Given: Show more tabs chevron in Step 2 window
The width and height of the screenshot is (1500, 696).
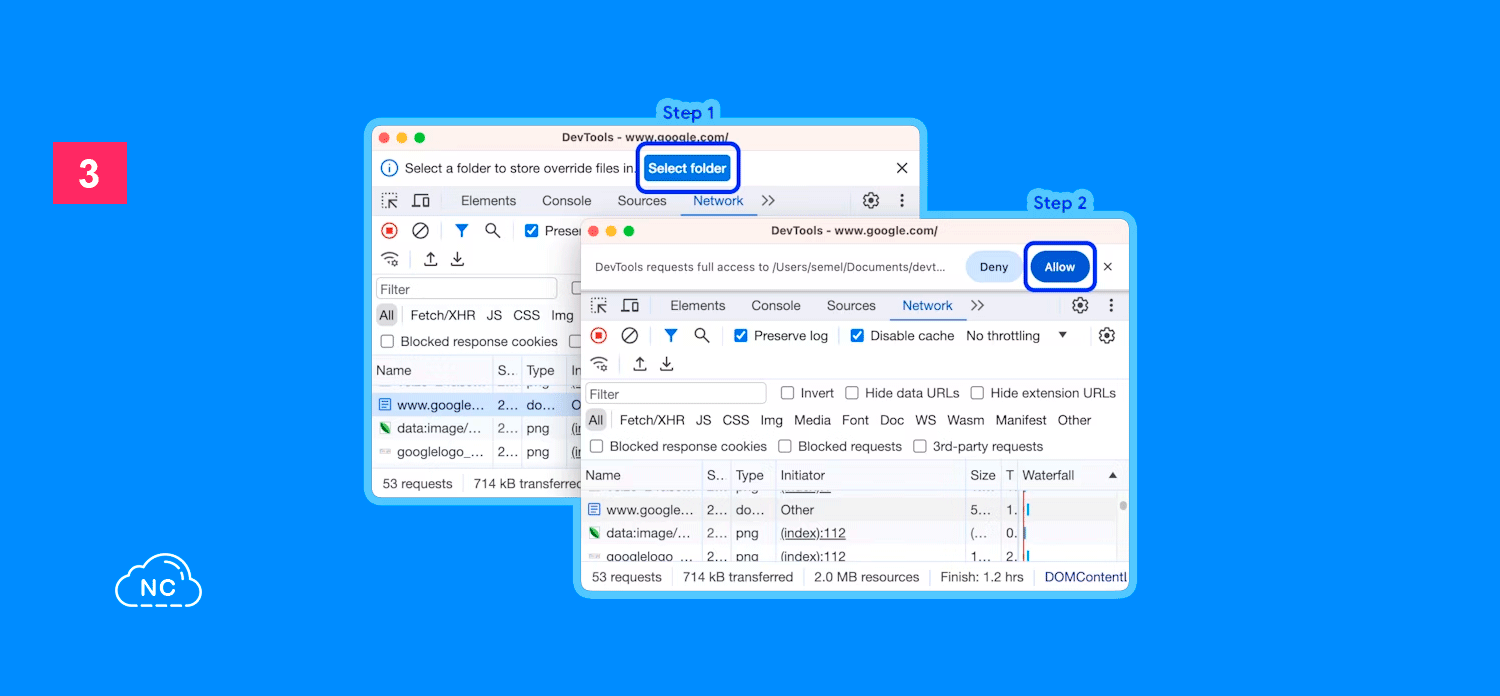Looking at the screenshot, I should [977, 306].
